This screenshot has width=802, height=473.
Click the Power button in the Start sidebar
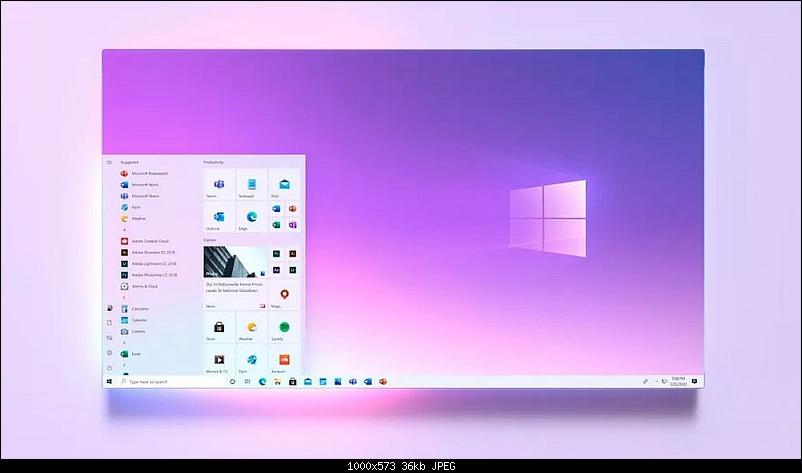point(109,368)
